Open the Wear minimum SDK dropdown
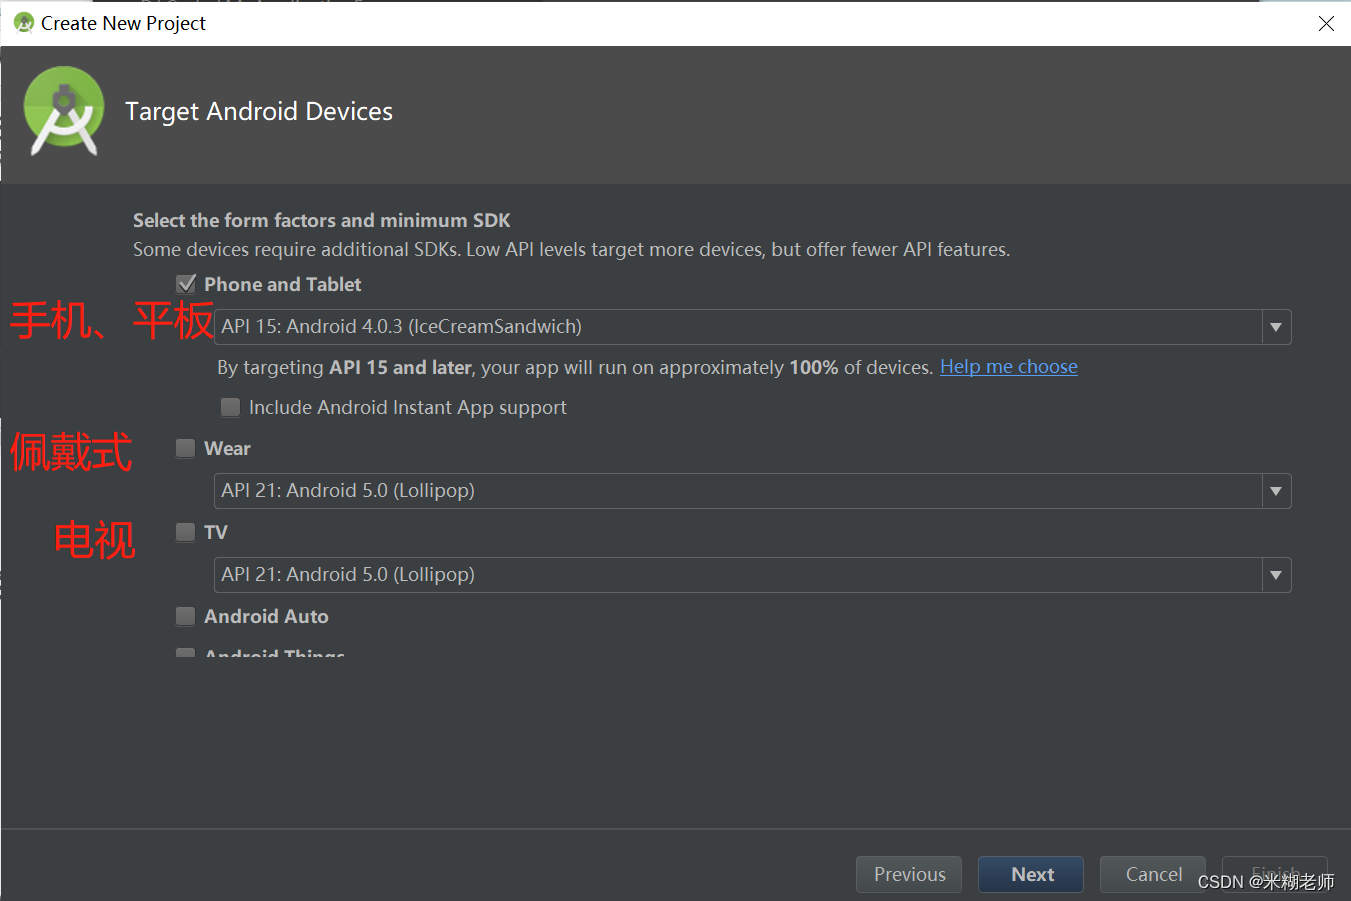The image size is (1351, 901). coord(753,491)
